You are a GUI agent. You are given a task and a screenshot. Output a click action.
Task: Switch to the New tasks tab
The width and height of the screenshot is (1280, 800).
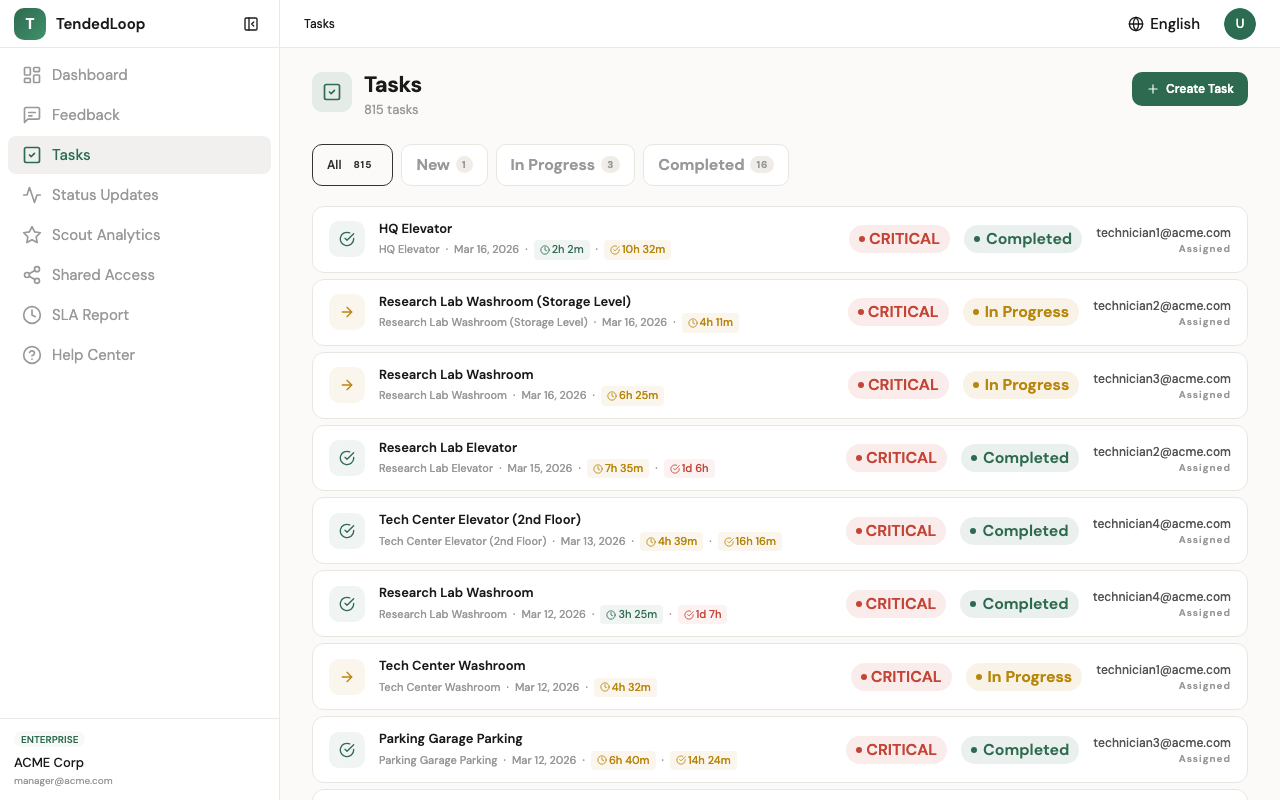pyautogui.click(x=444, y=165)
